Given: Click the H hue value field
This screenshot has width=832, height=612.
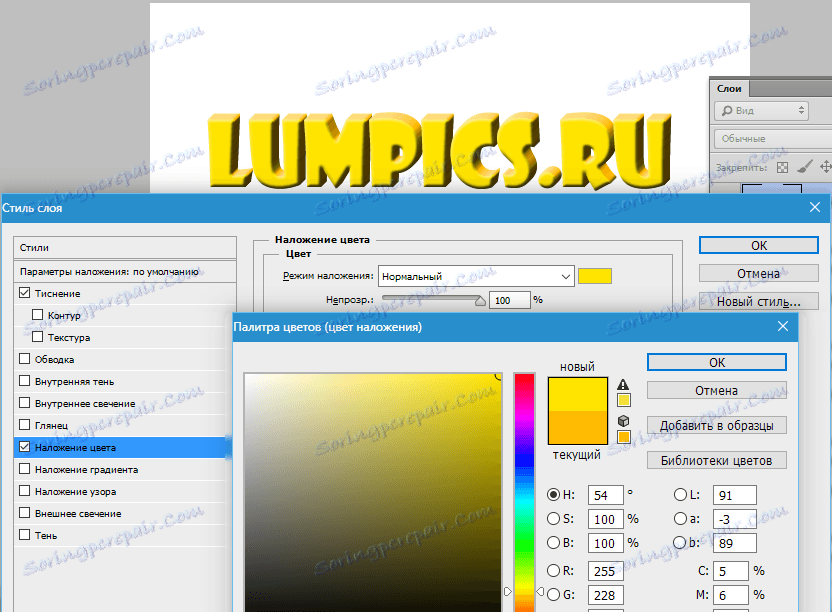Looking at the screenshot, I should point(605,495).
